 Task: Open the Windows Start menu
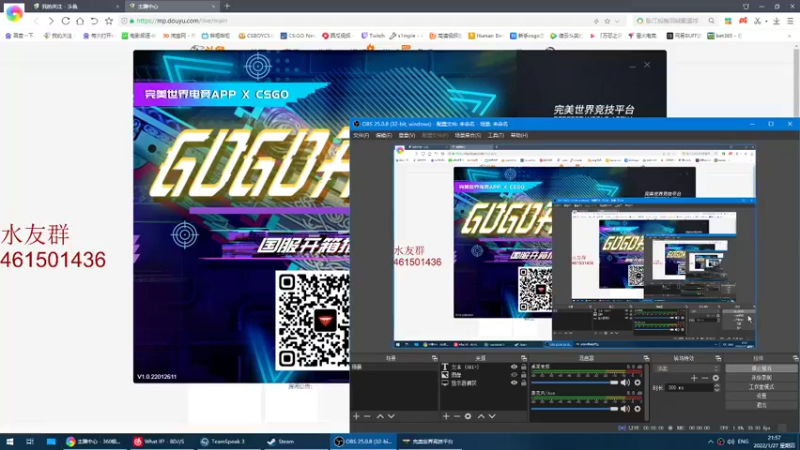pos(9,441)
